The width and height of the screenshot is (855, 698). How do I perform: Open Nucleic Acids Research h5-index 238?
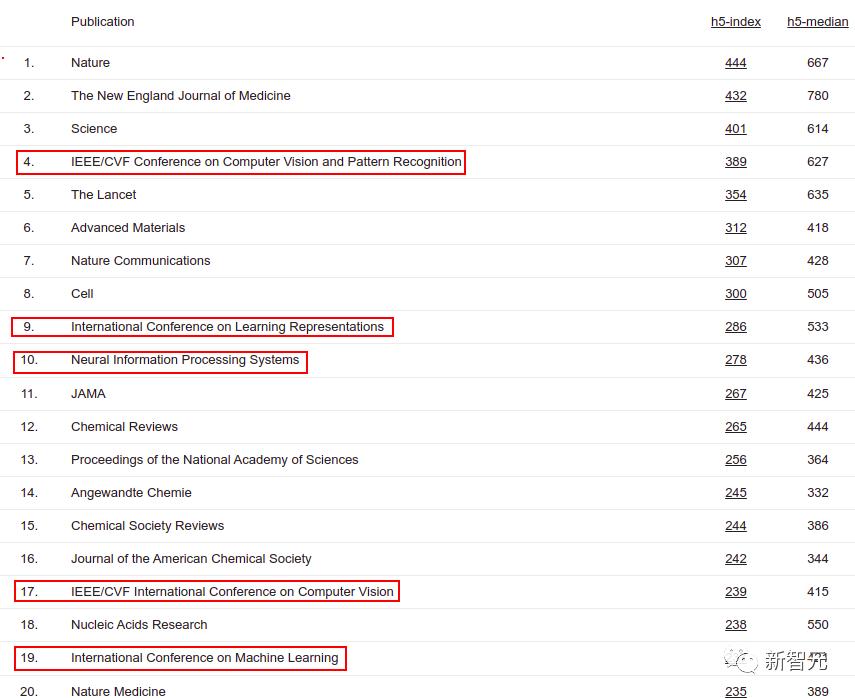pyautogui.click(x=735, y=625)
